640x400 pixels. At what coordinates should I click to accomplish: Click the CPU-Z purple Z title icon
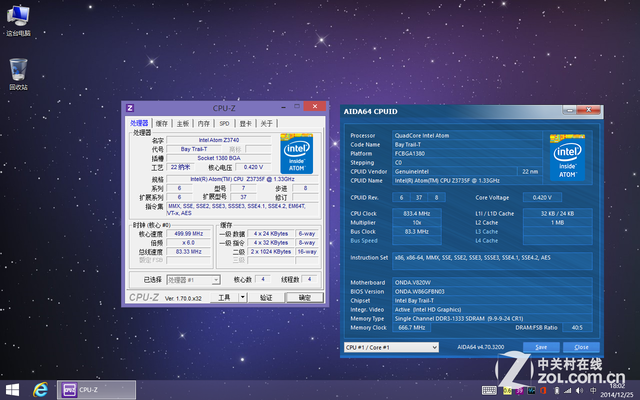pos(130,108)
